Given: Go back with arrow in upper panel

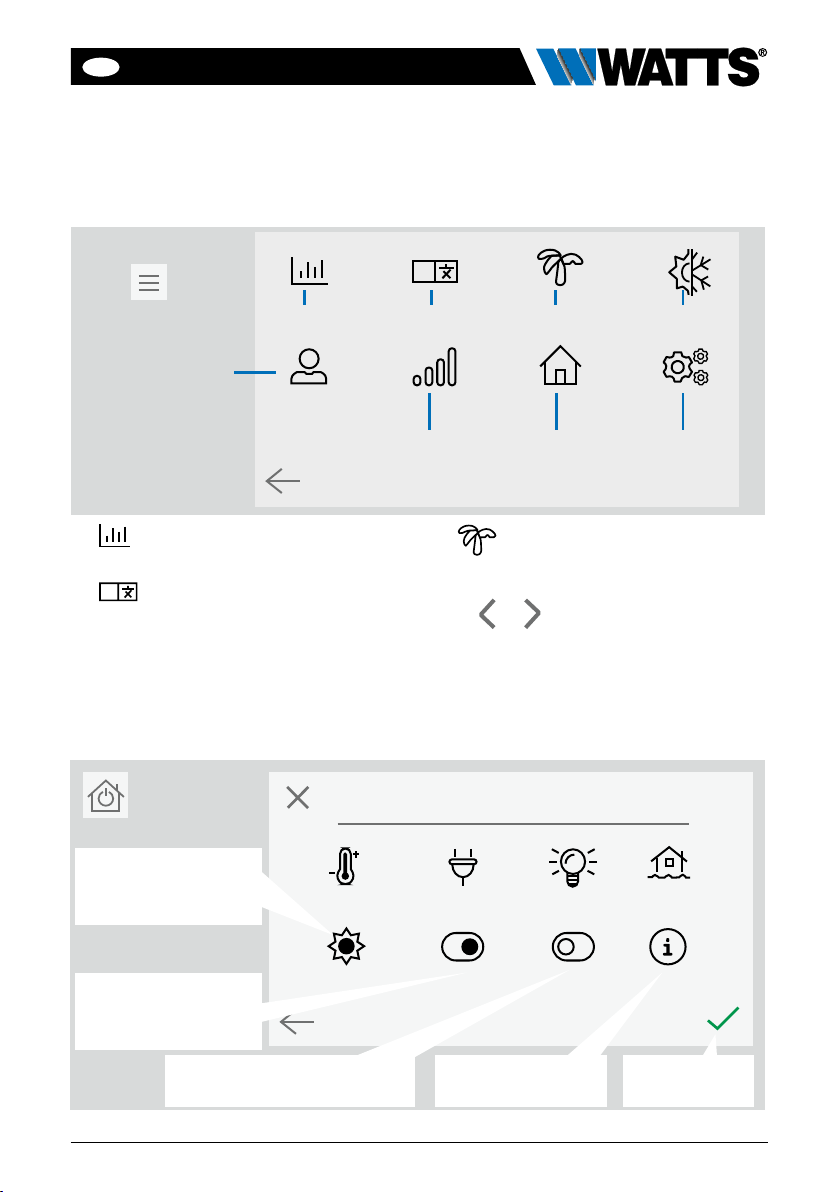Looking at the screenshot, I should click(283, 480).
